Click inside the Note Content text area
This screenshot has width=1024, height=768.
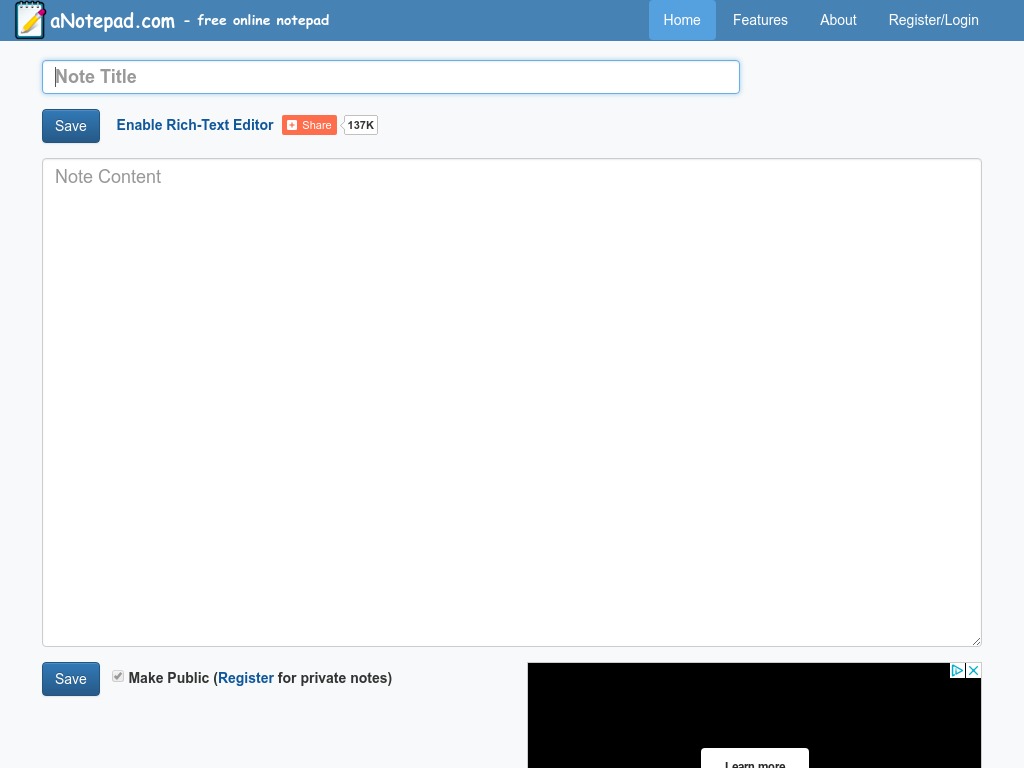tap(512, 402)
